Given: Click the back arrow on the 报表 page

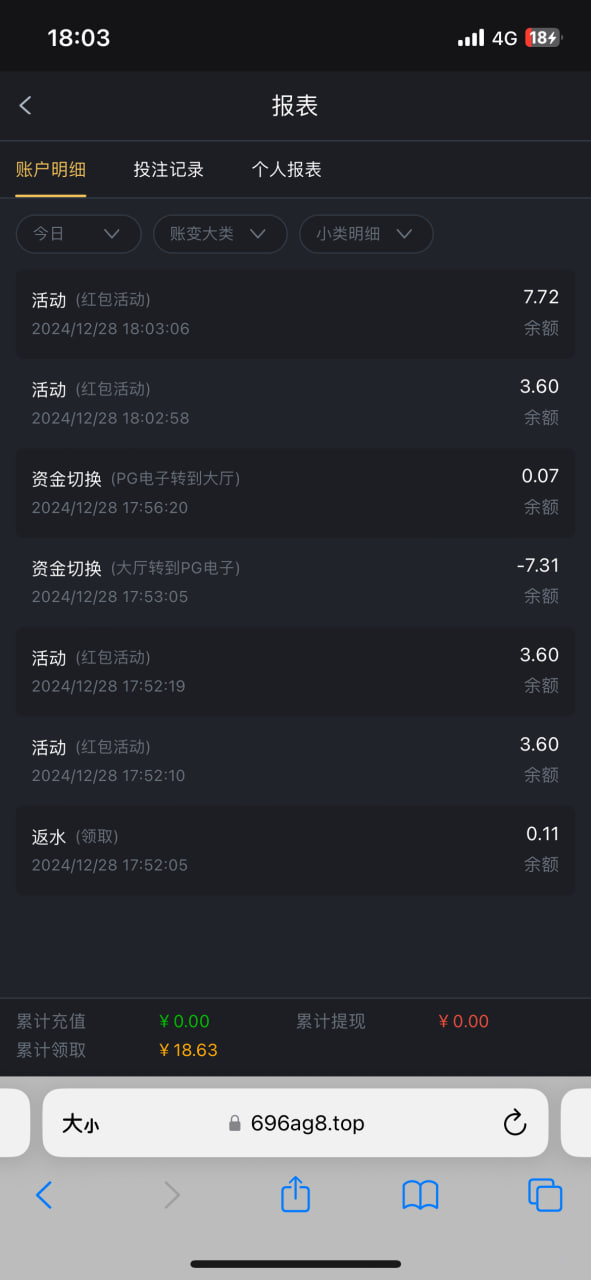Looking at the screenshot, I should click(x=25, y=105).
